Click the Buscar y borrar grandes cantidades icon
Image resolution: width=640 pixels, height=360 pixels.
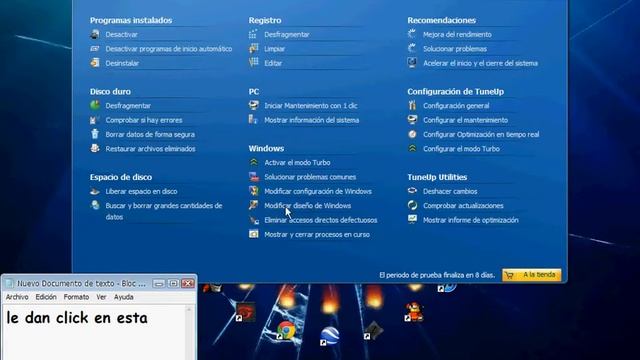95,205
